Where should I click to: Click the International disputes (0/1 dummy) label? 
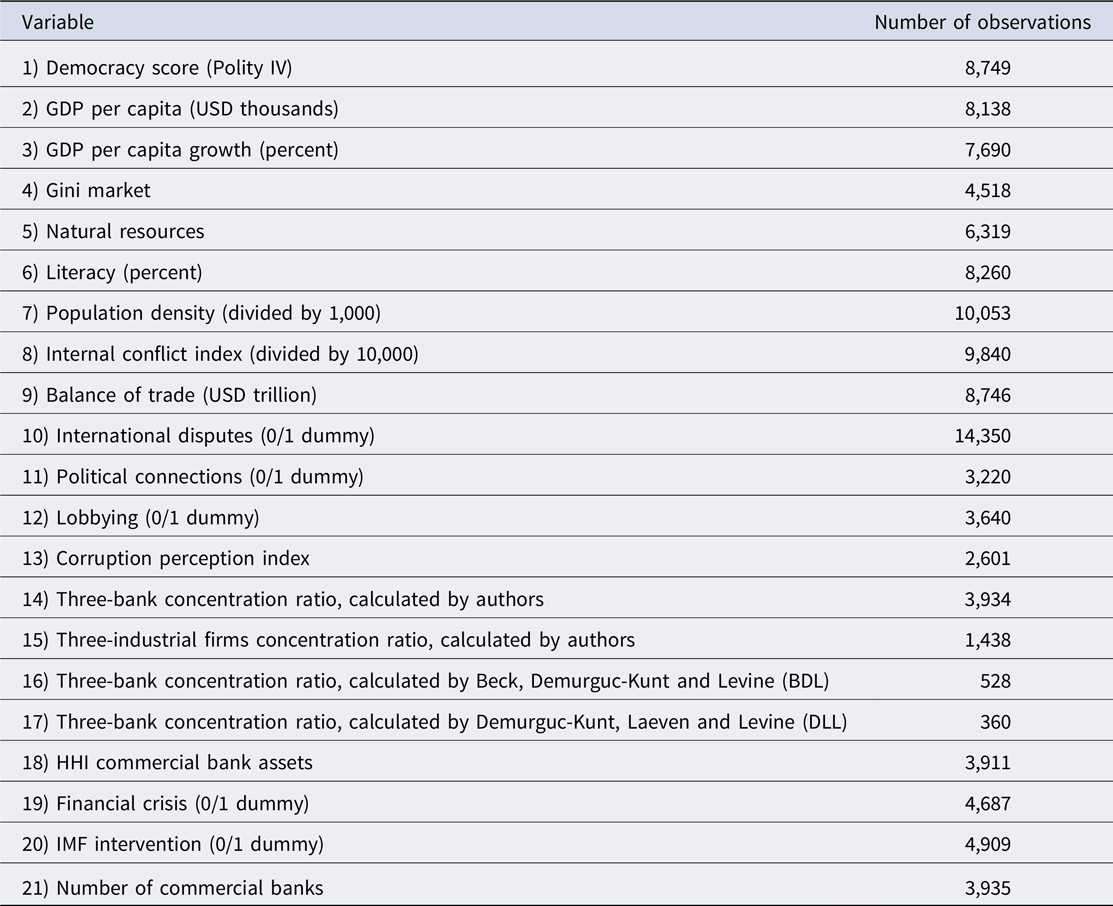pyautogui.click(x=198, y=436)
